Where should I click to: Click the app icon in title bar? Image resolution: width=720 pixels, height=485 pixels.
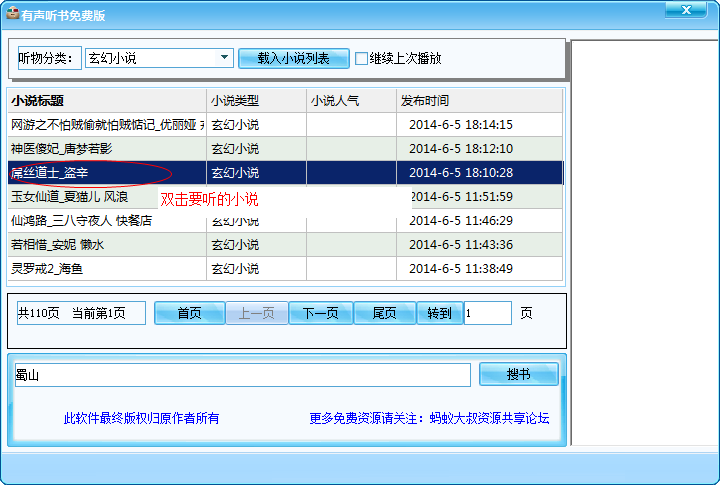[x=11, y=15]
